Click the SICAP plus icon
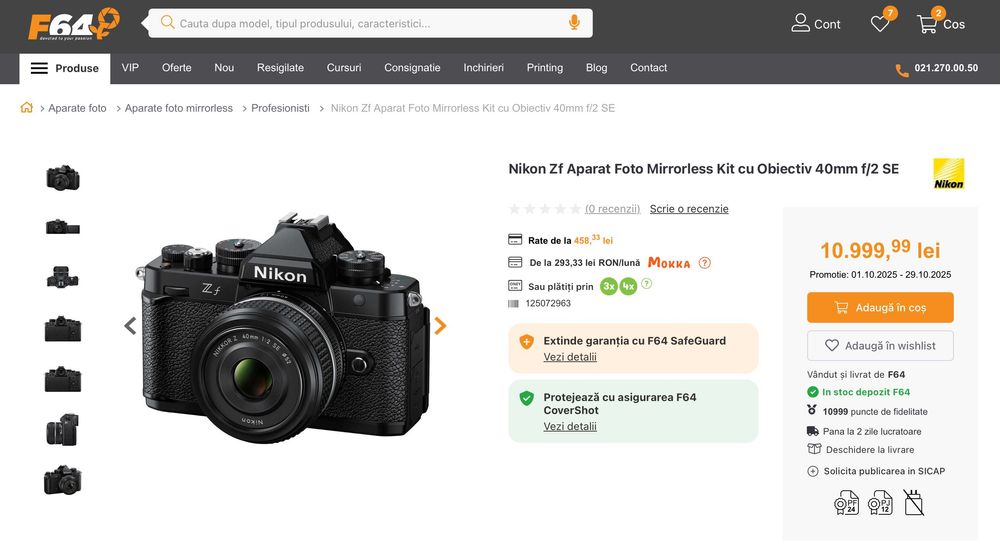The height and width of the screenshot is (544, 1000). [812, 471]
